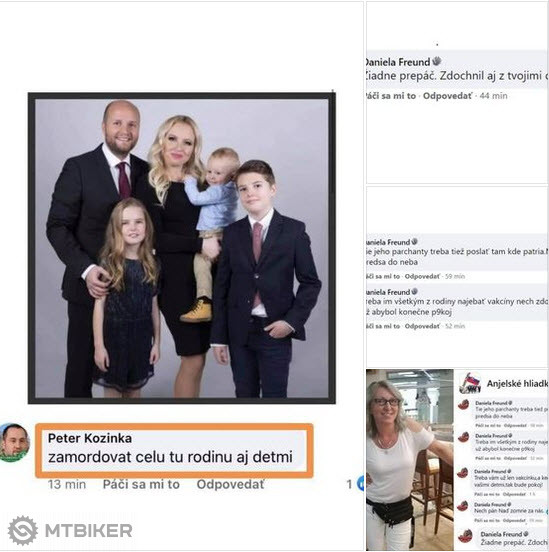Click the badge icon next to the 59 min Daniela Freund

[414, 242]
